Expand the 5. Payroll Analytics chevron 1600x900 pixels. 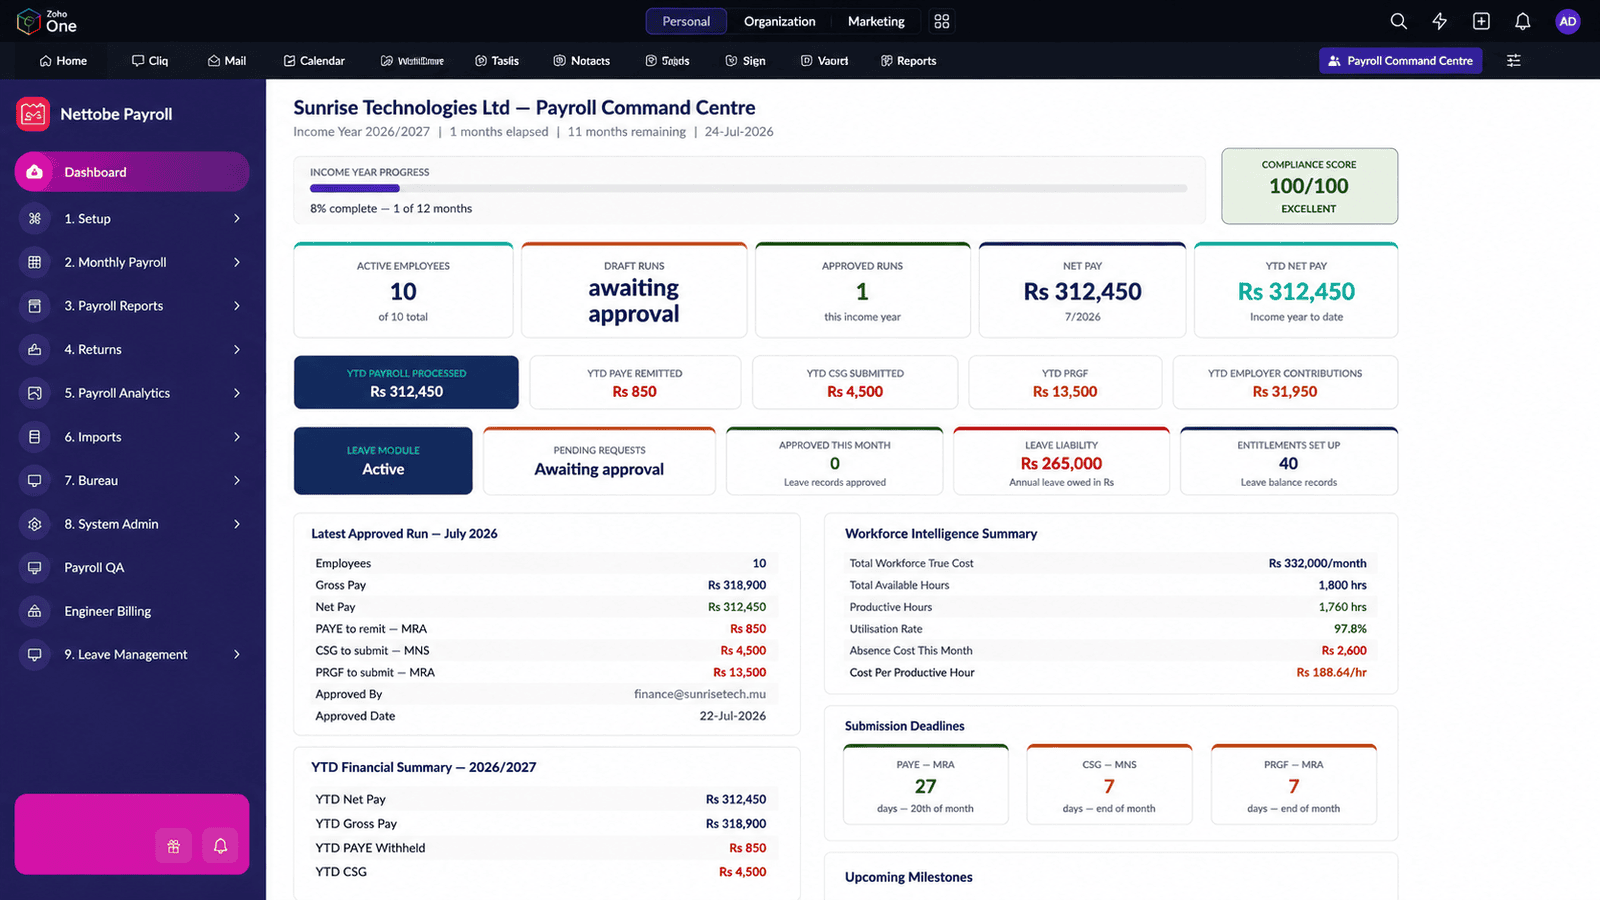tap(237, 393)
